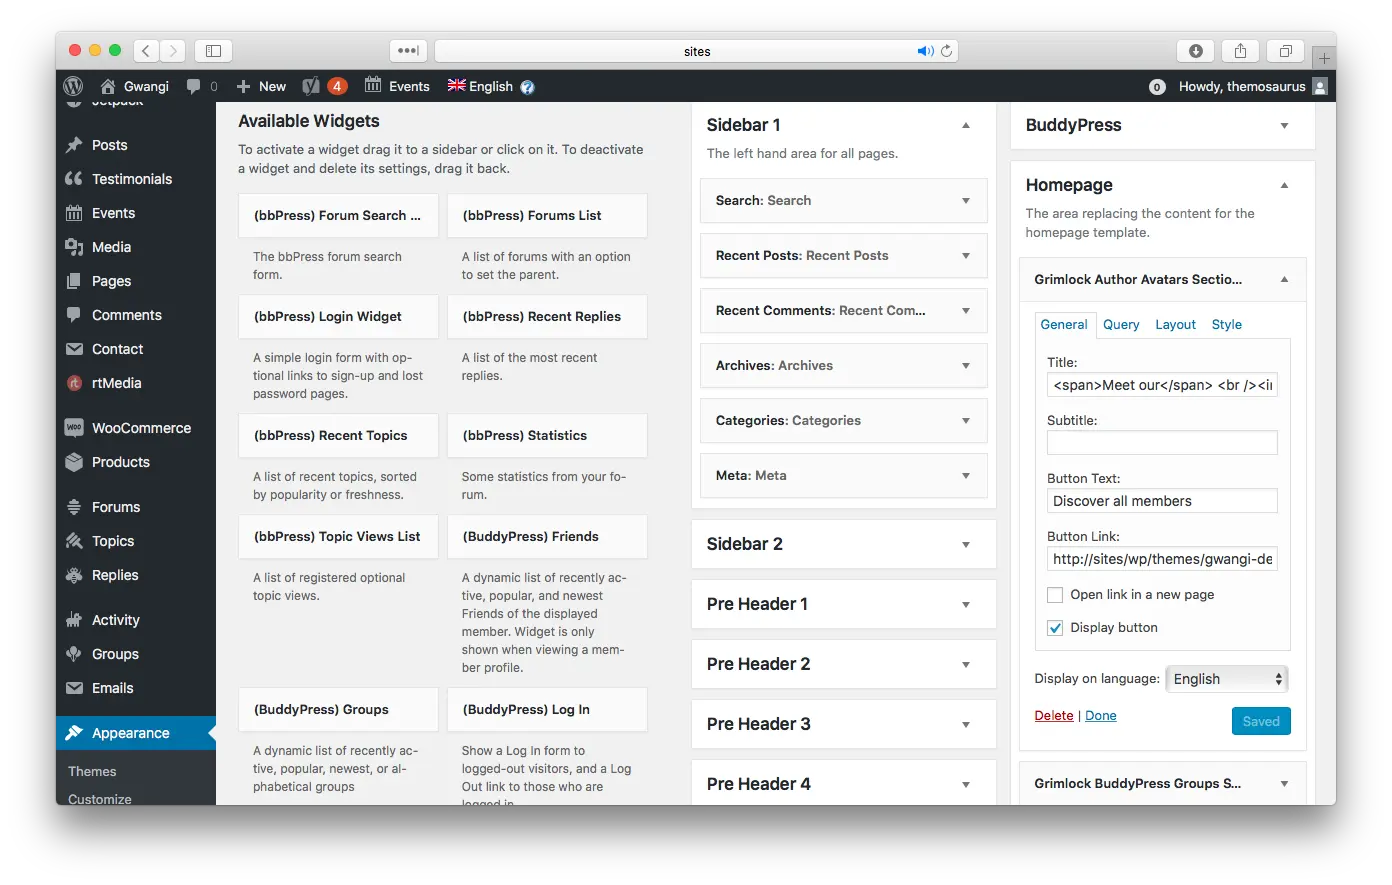Viewport: 1392px width, 885px height.
Task: Click the Contact envelope icon
Action: pos(74,349)
